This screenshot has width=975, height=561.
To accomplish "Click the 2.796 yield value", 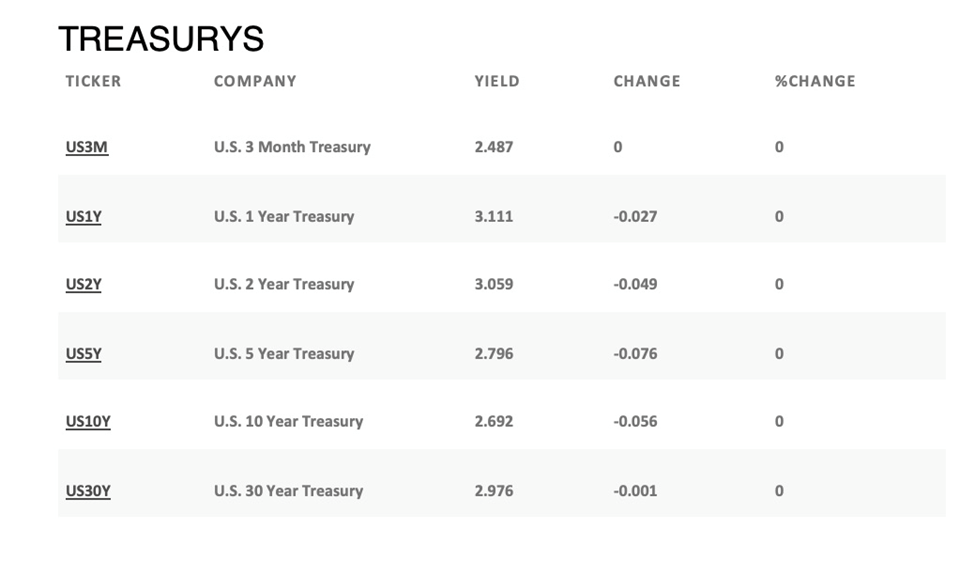I will pyautogui.click(x=494, y=353).
